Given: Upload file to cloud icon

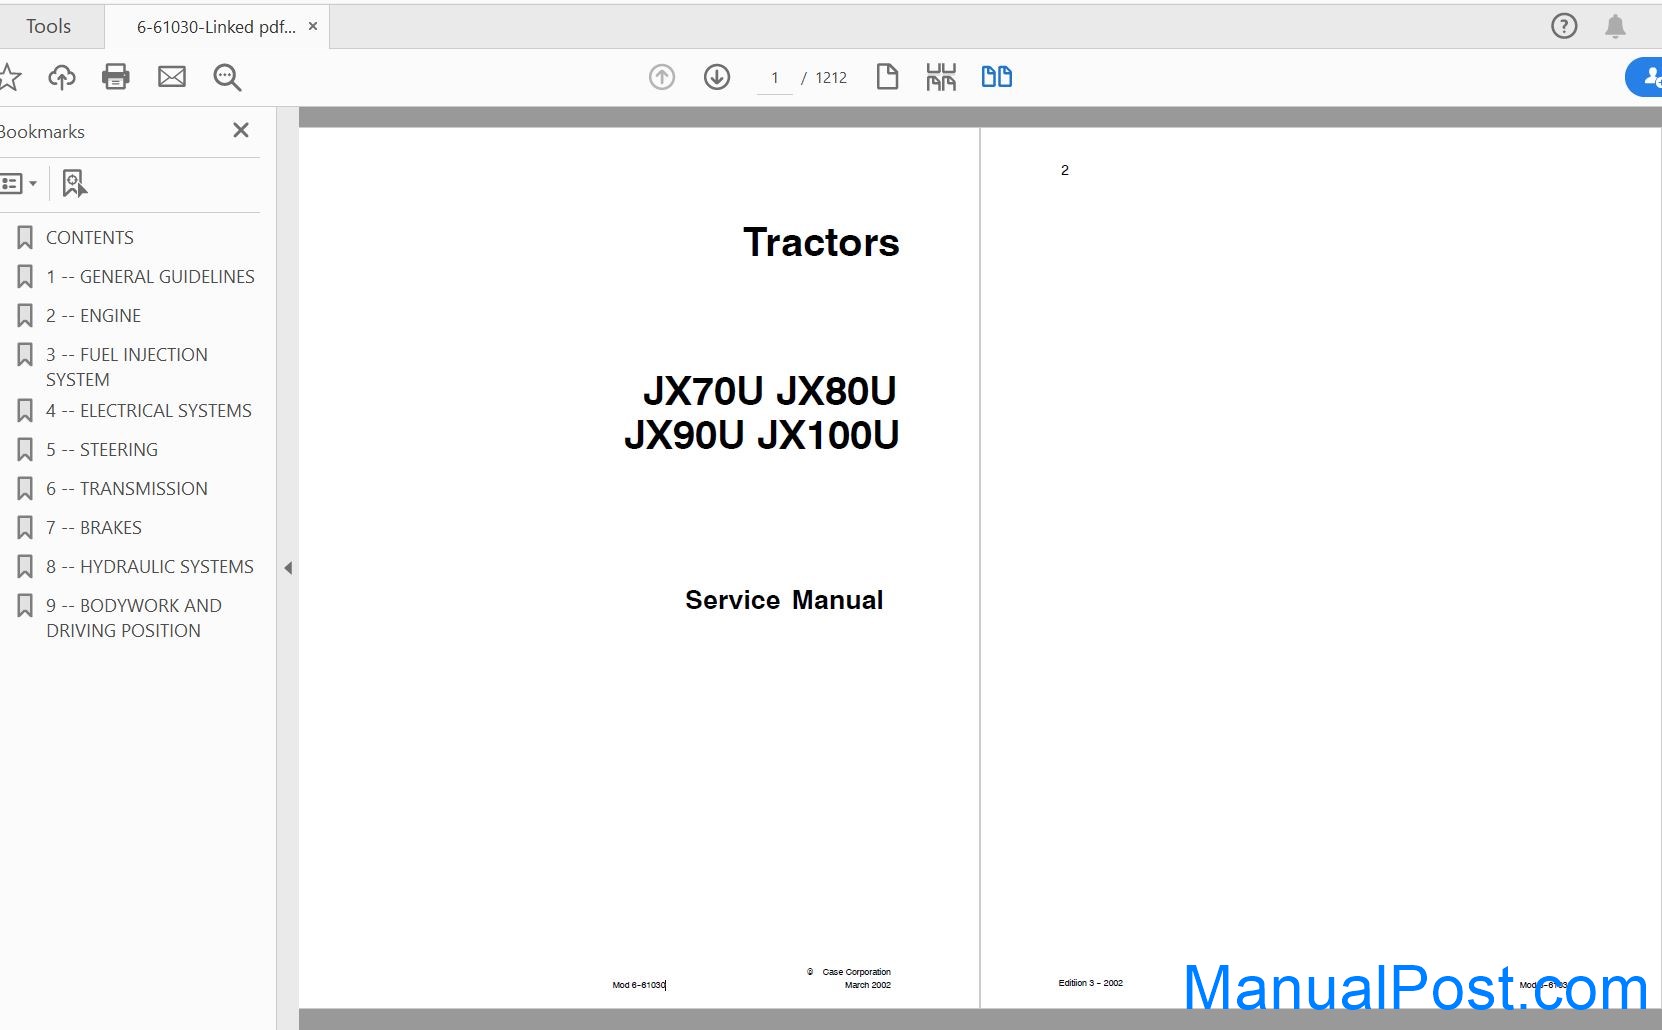Looking at the screenshot, I should coord(62,77).
